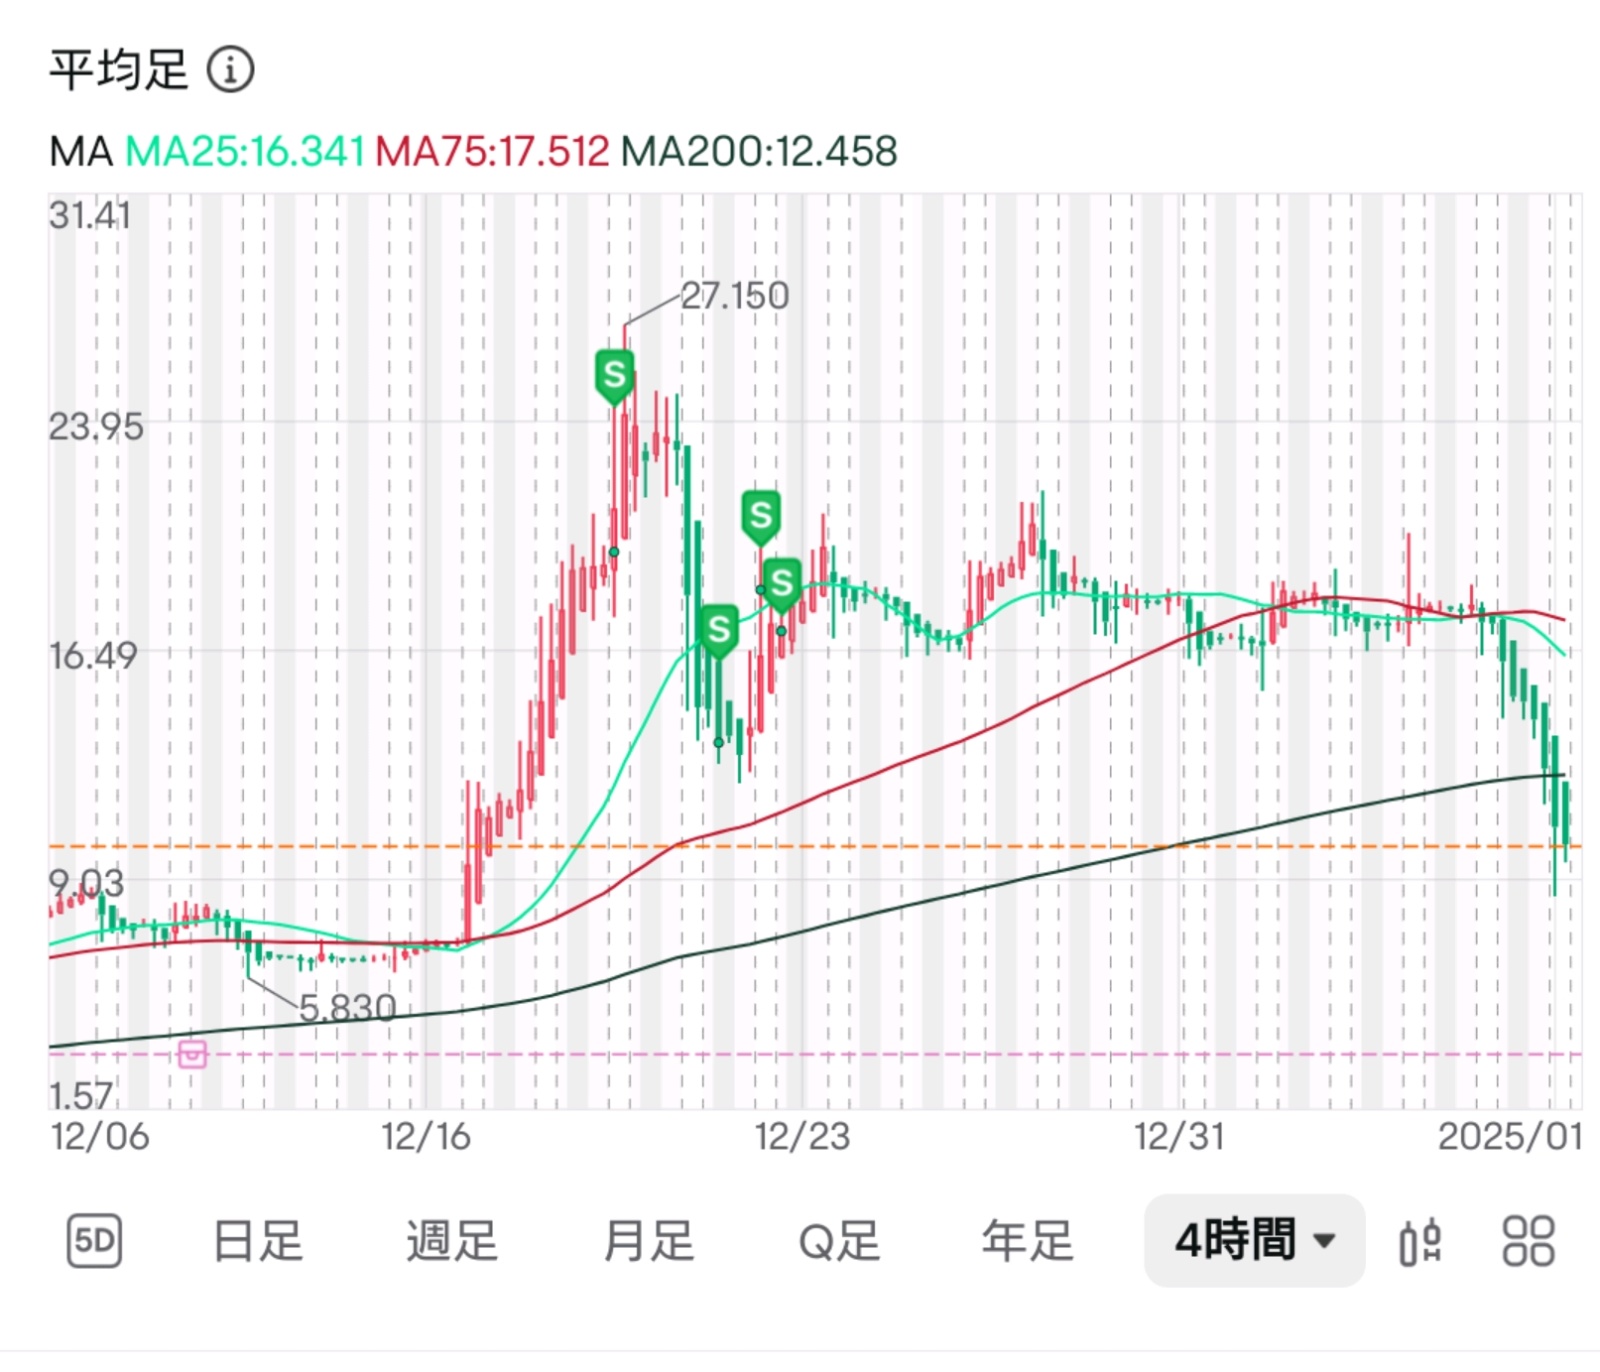This screenshot has height=1372, width=1600.
Task: Switch to the 年足 timeframe
Action: pyautogui.click(x=1027, y=1241)
